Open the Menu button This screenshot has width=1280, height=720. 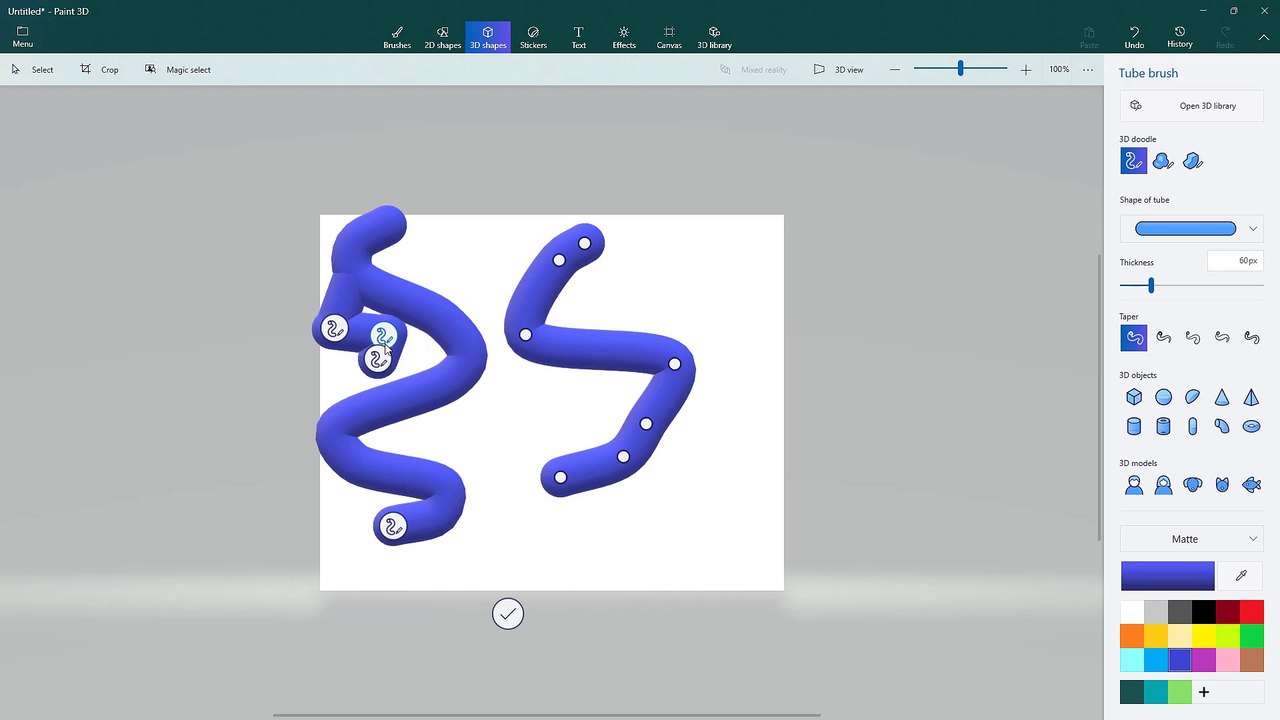[x=22, y=37]
